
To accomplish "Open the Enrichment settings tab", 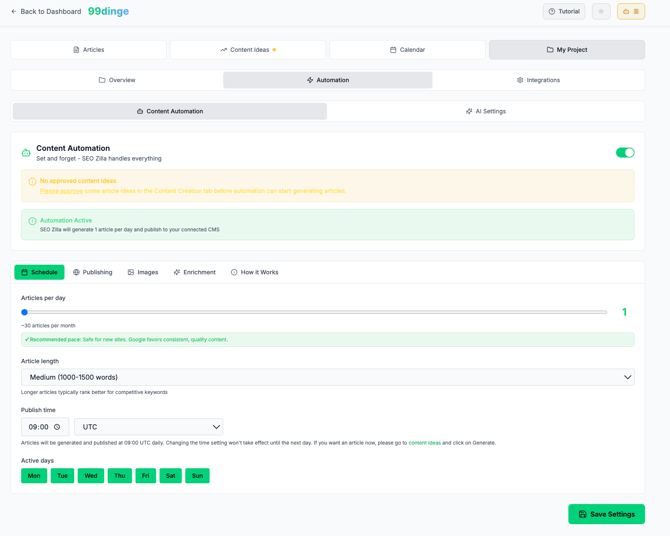I will (194, 272).
